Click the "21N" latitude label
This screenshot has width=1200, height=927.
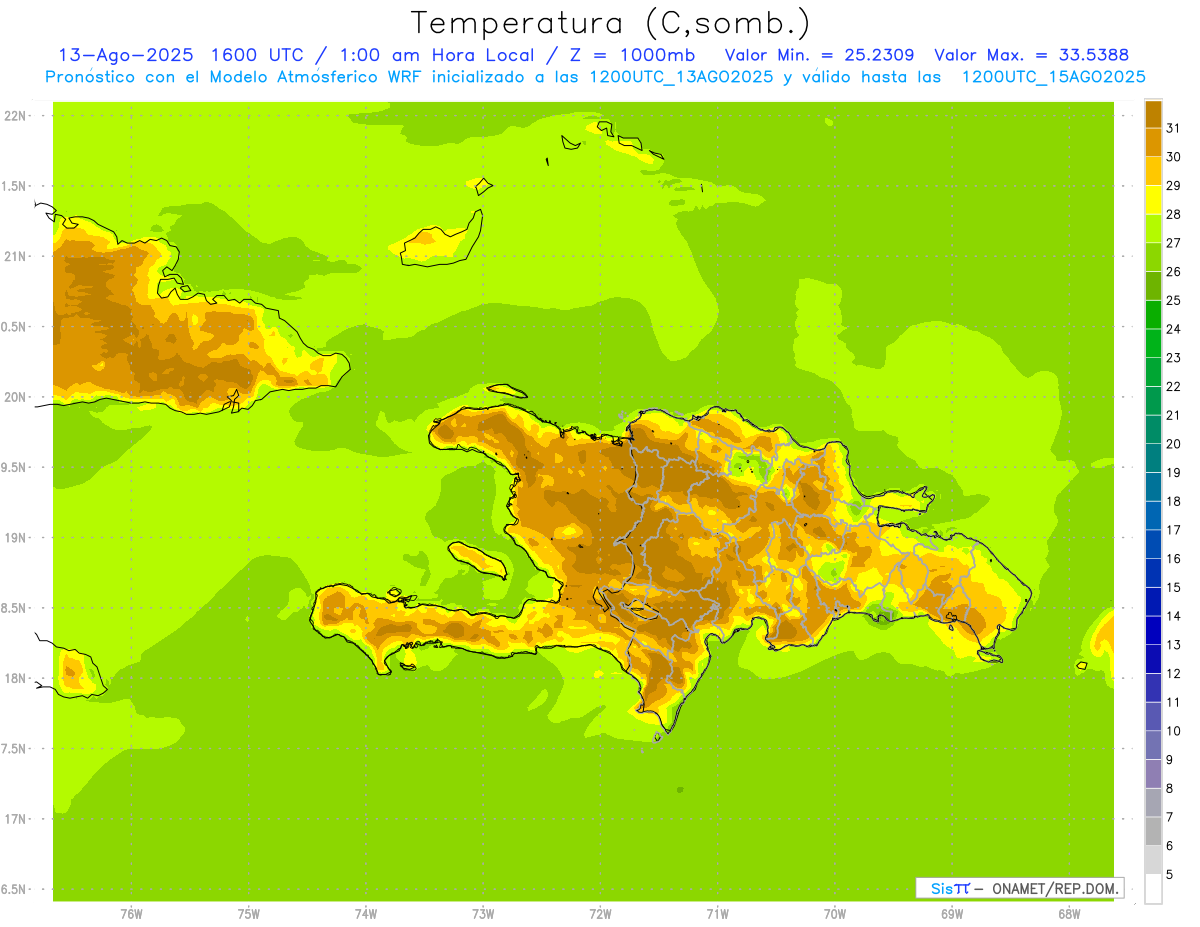coord(15,257)
